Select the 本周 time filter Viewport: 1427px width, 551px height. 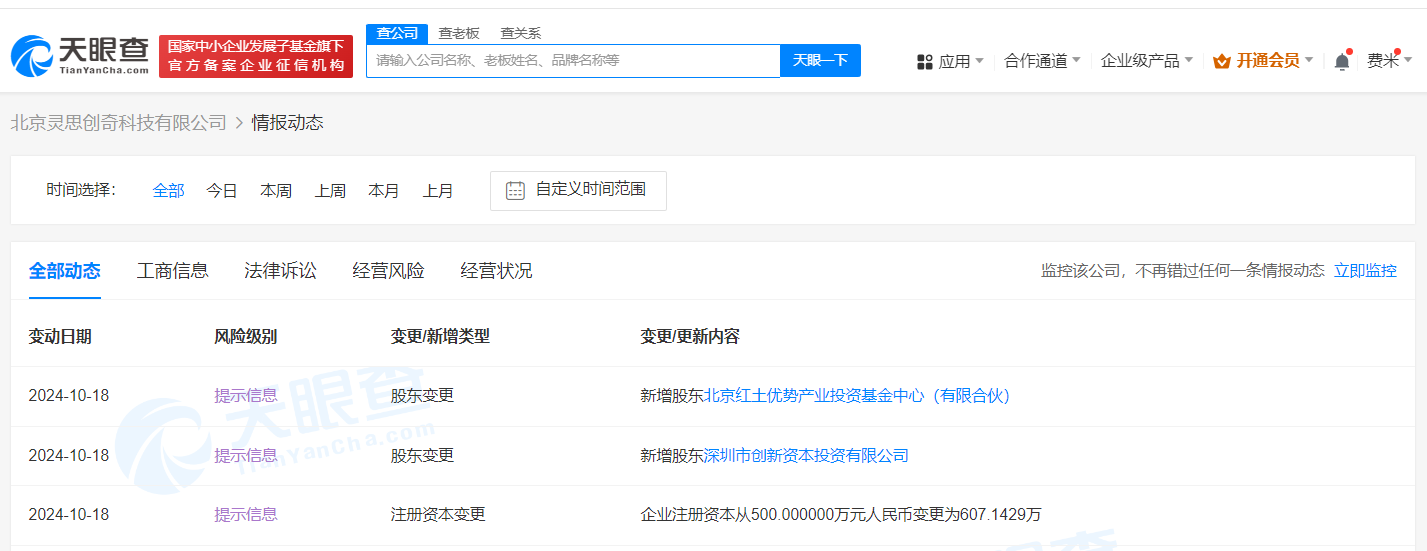276,190
